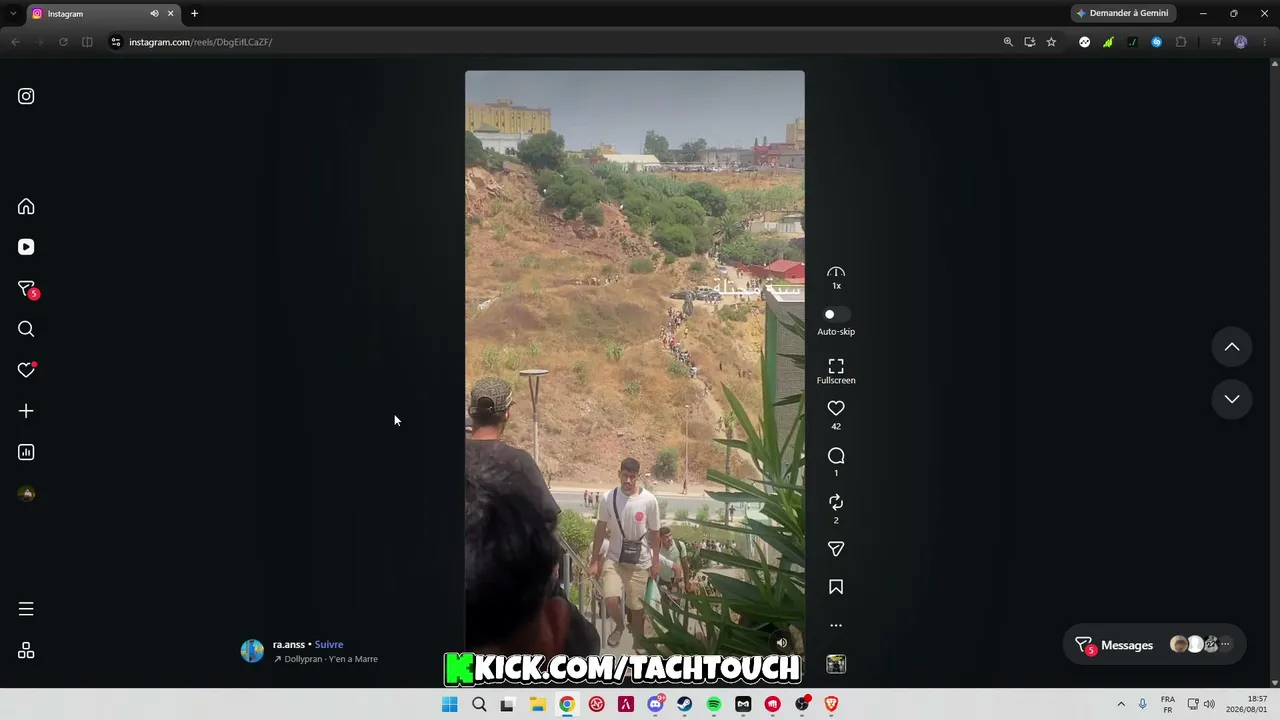Open the reel's comments
This screenshot has height=720, width=1280.
836,456
